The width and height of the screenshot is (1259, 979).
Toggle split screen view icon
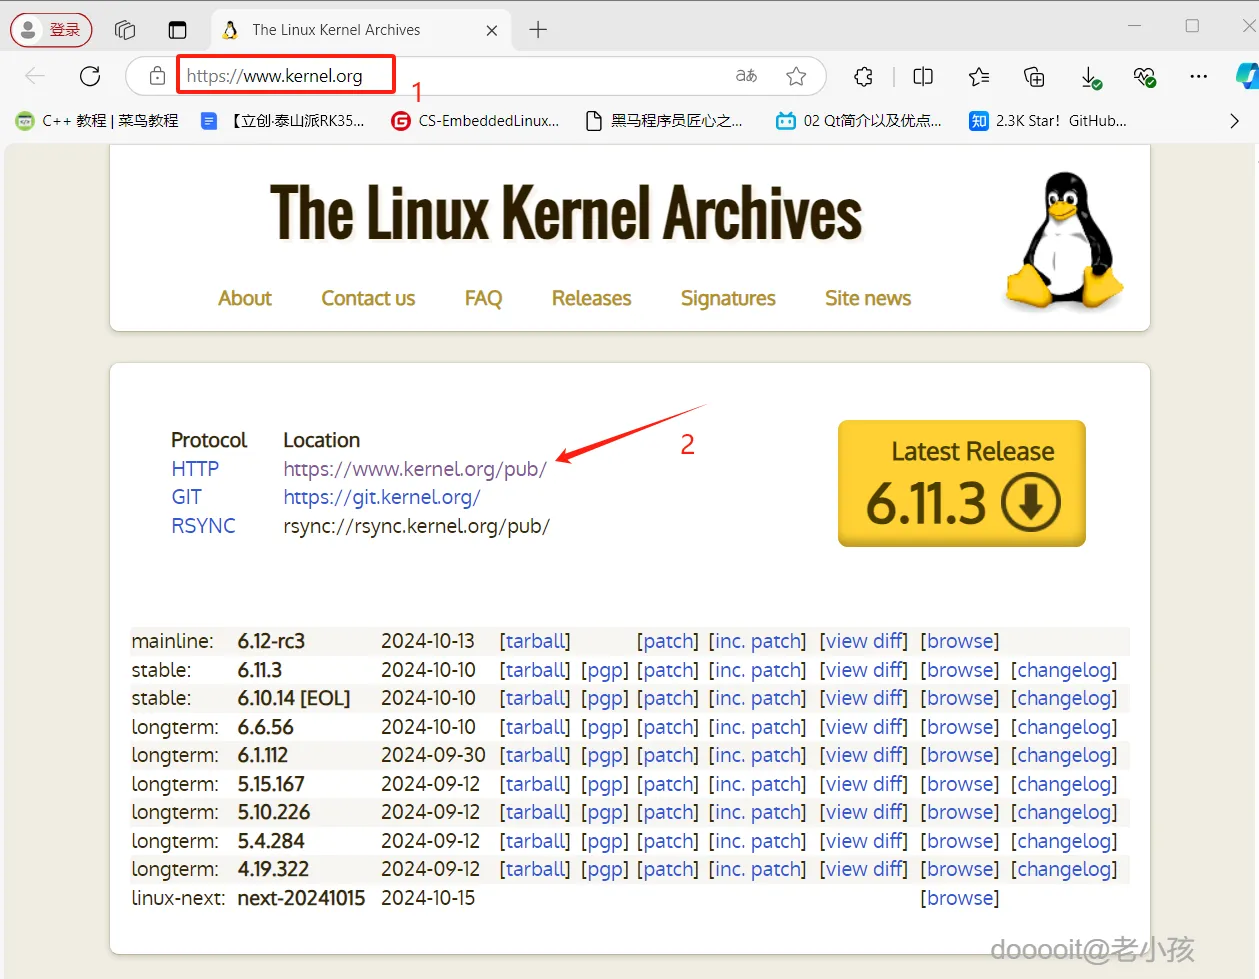[x=923, y=76]
